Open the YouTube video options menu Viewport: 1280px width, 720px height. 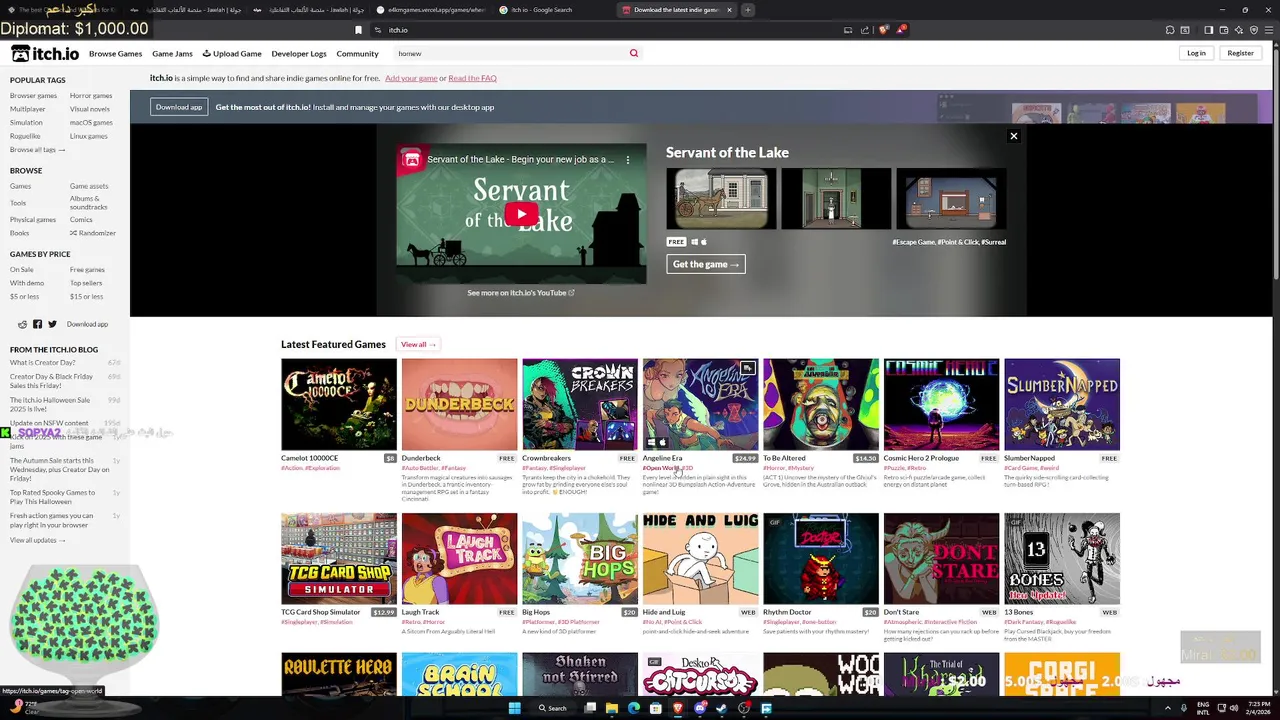628,159
